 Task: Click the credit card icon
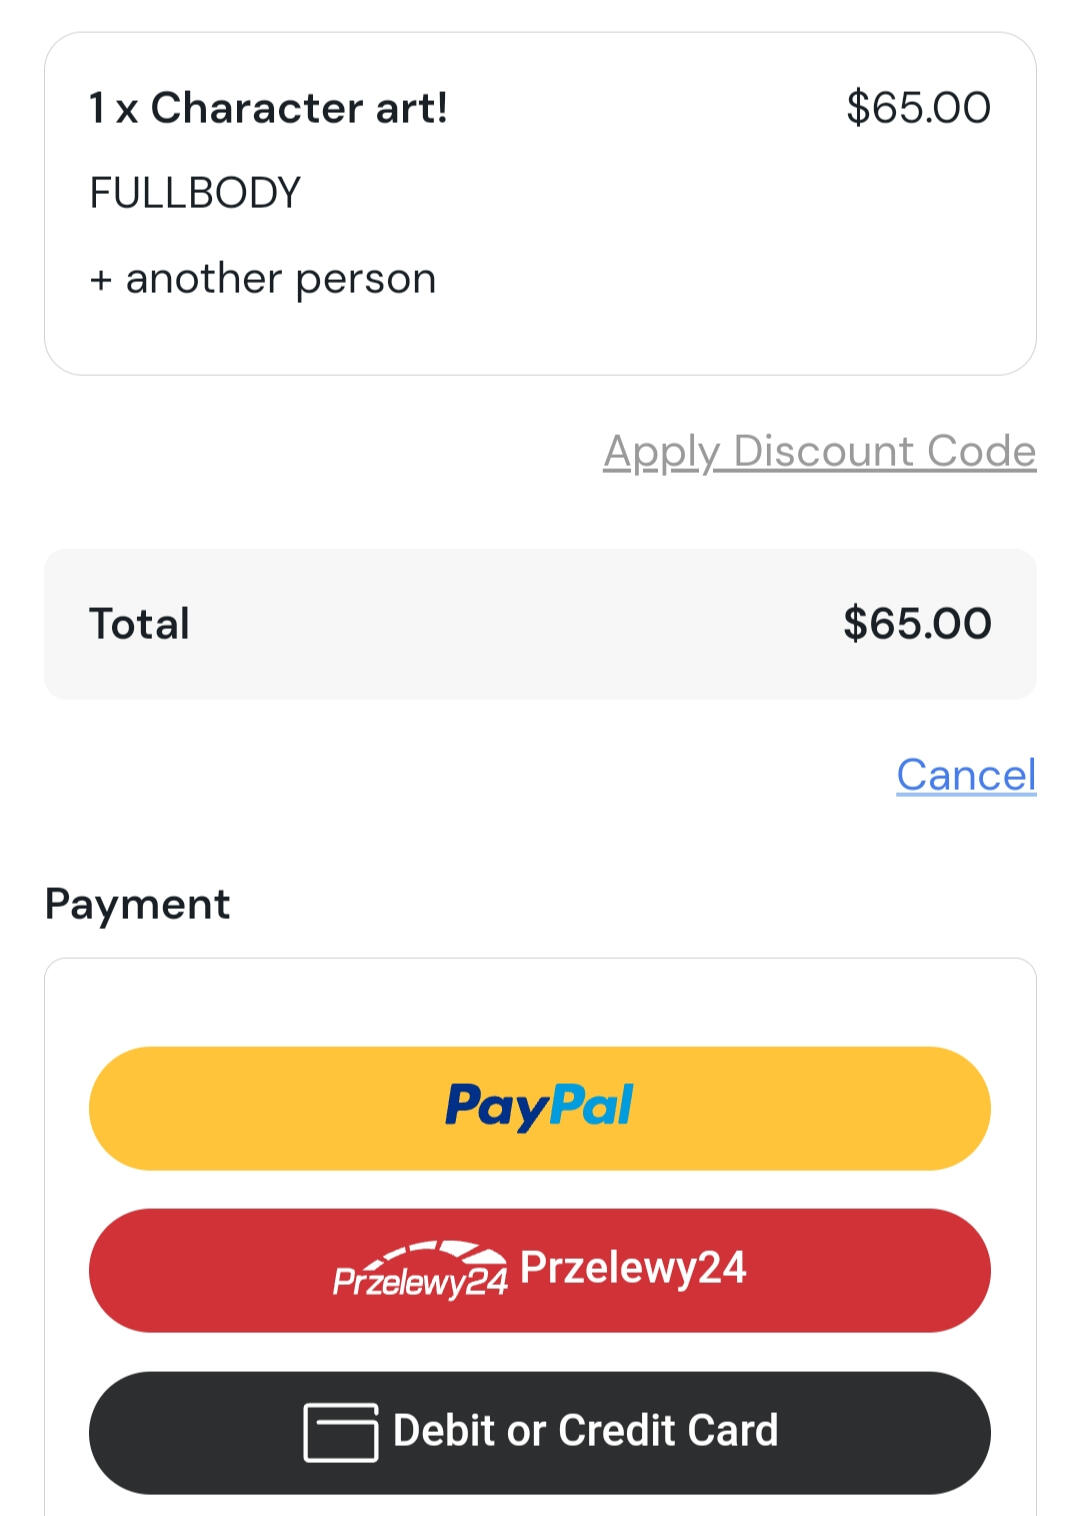coord(340,1432)
